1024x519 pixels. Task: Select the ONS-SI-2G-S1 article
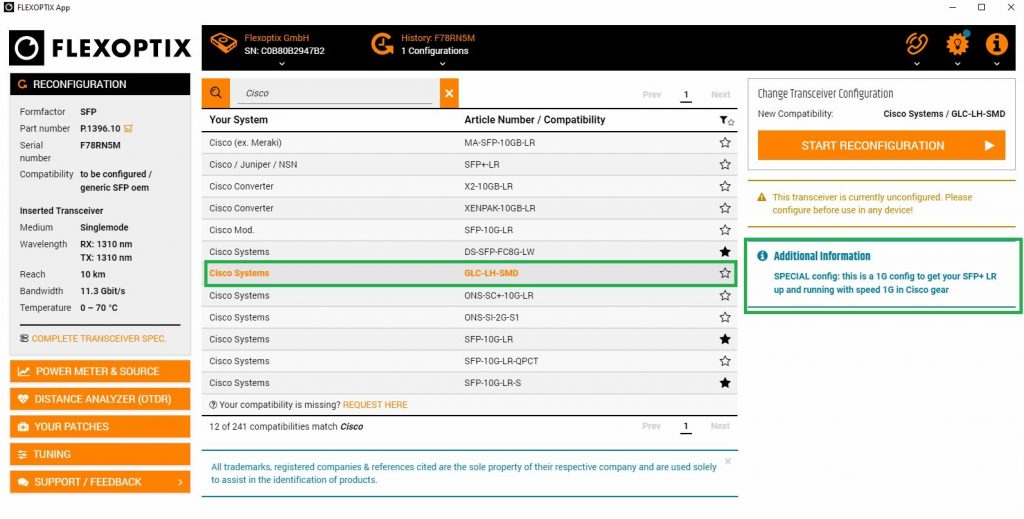[492, 317]
